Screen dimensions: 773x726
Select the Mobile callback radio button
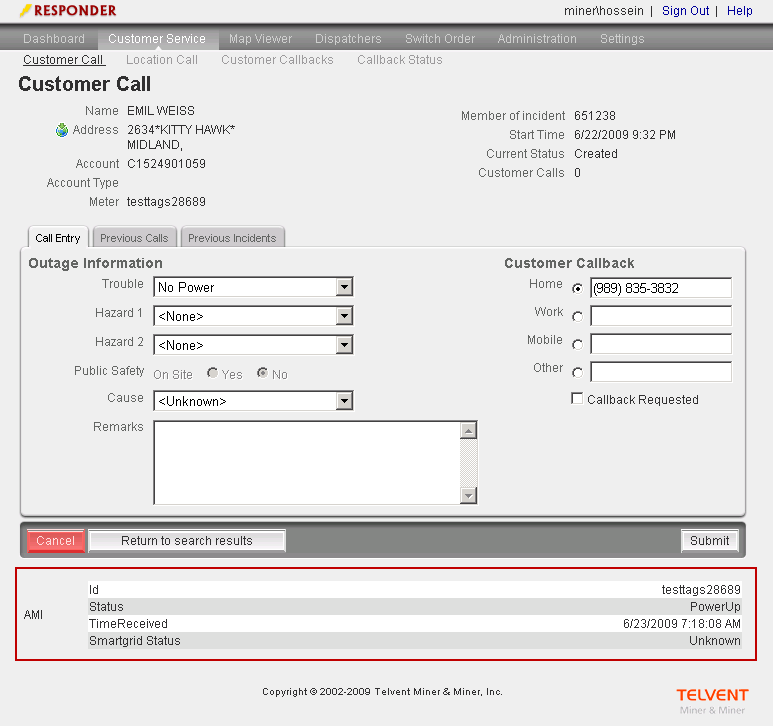577,345
